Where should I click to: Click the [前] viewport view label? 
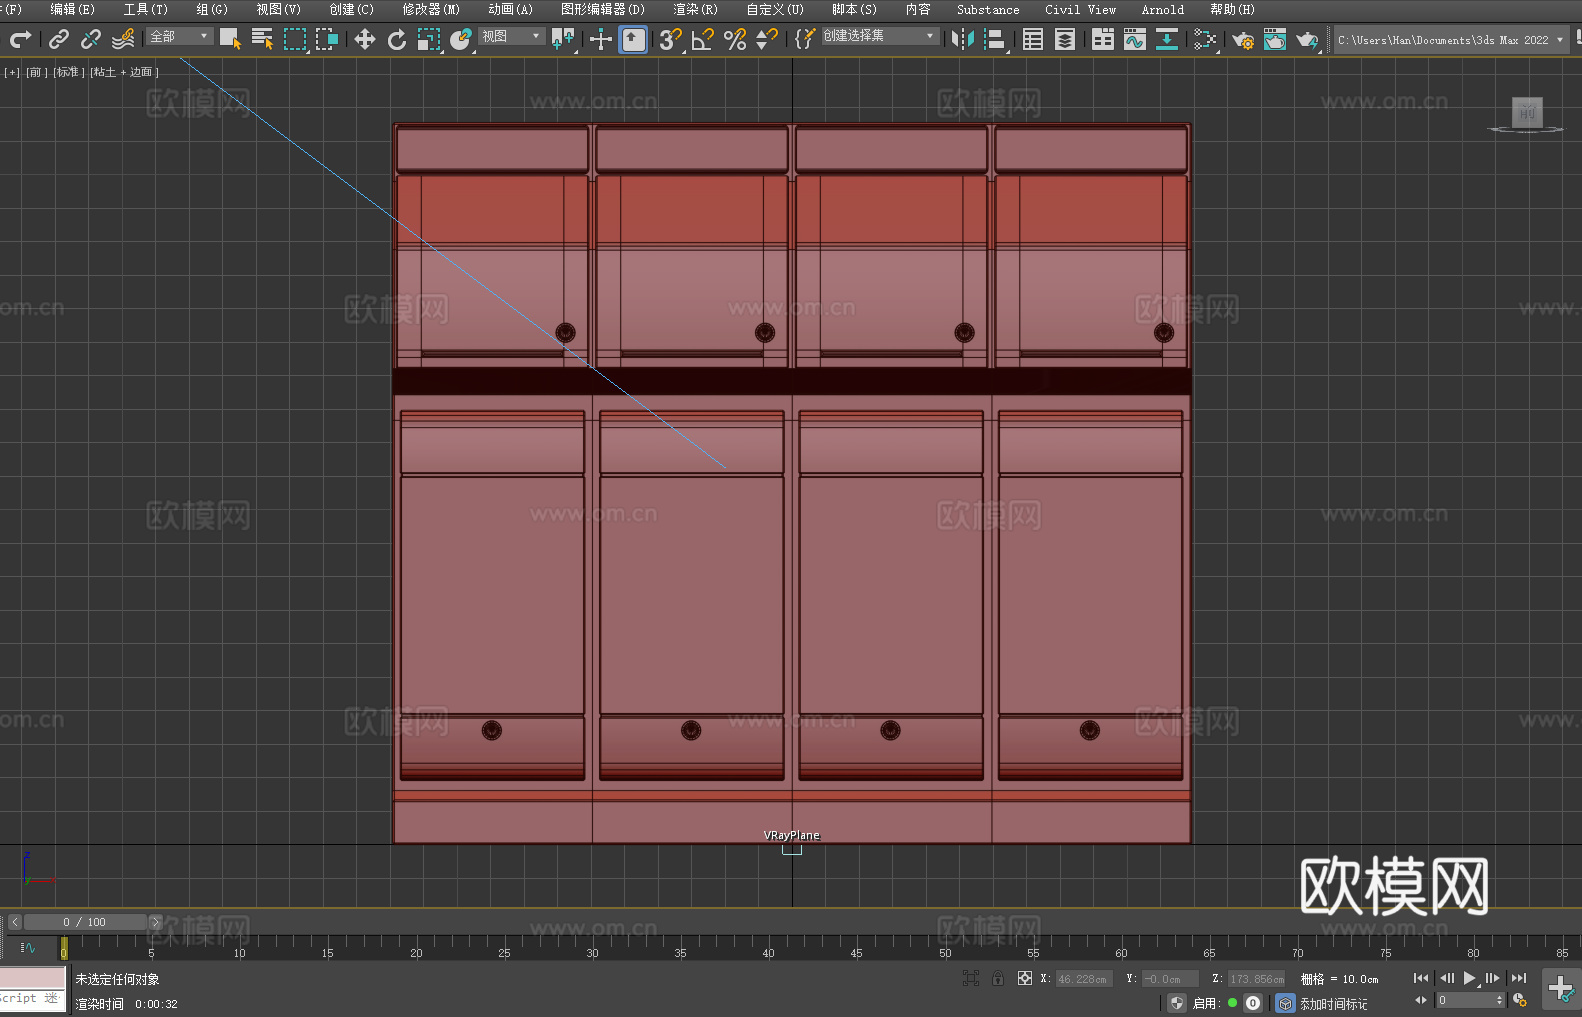[x=37, y=72]
